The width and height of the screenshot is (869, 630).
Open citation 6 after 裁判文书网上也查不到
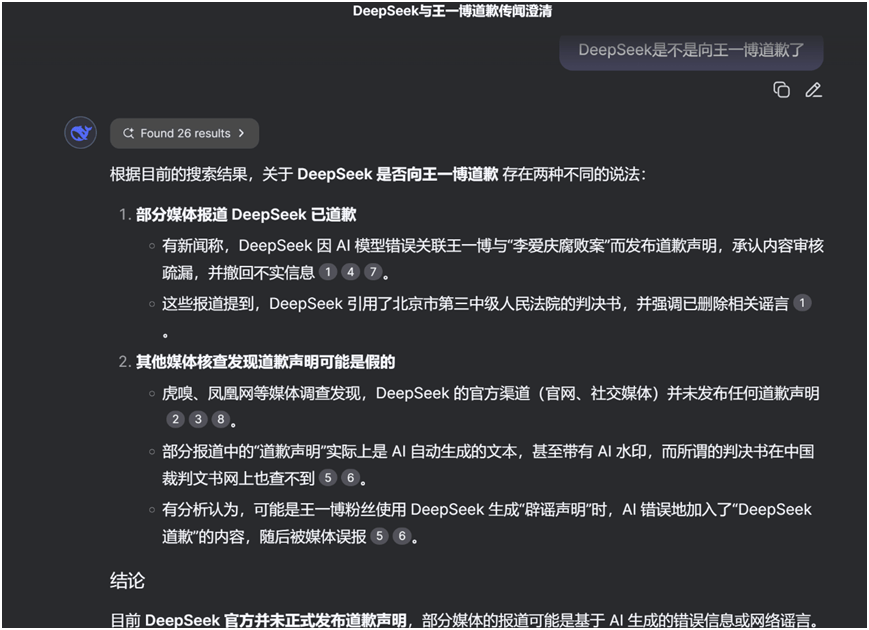350,478
